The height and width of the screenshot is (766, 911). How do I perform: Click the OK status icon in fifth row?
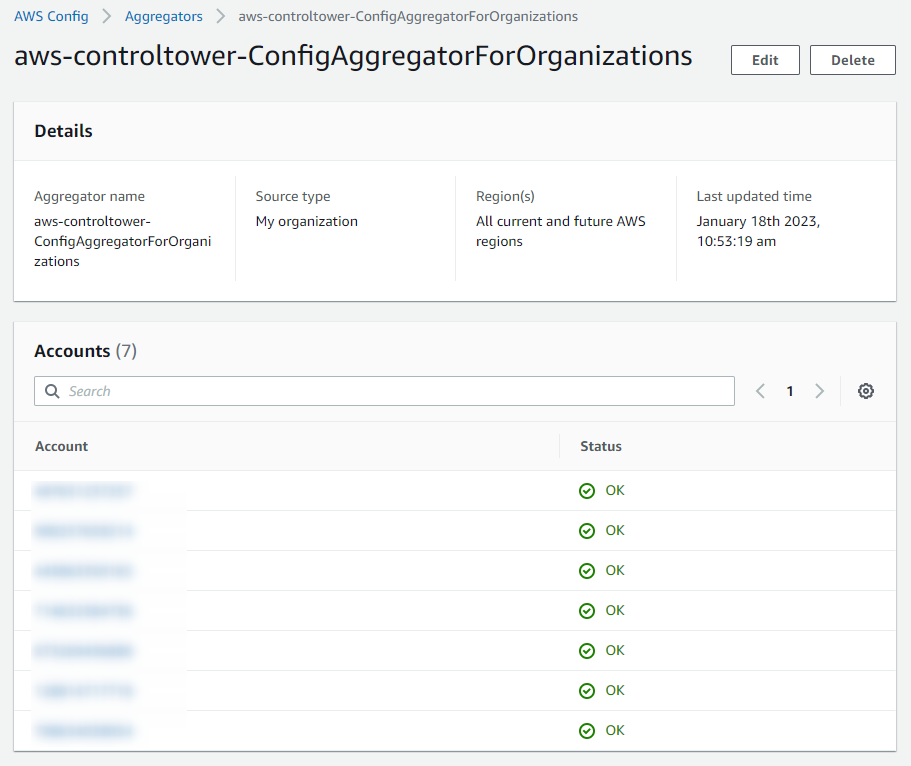coord(587,651)
